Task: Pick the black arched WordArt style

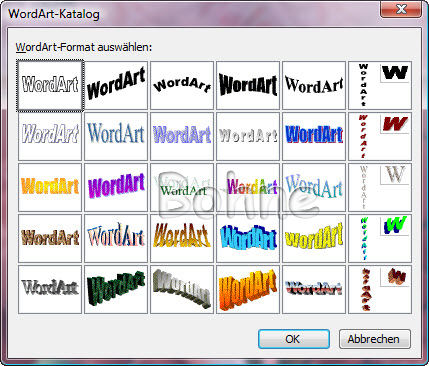Action: (x=182, y=85)
